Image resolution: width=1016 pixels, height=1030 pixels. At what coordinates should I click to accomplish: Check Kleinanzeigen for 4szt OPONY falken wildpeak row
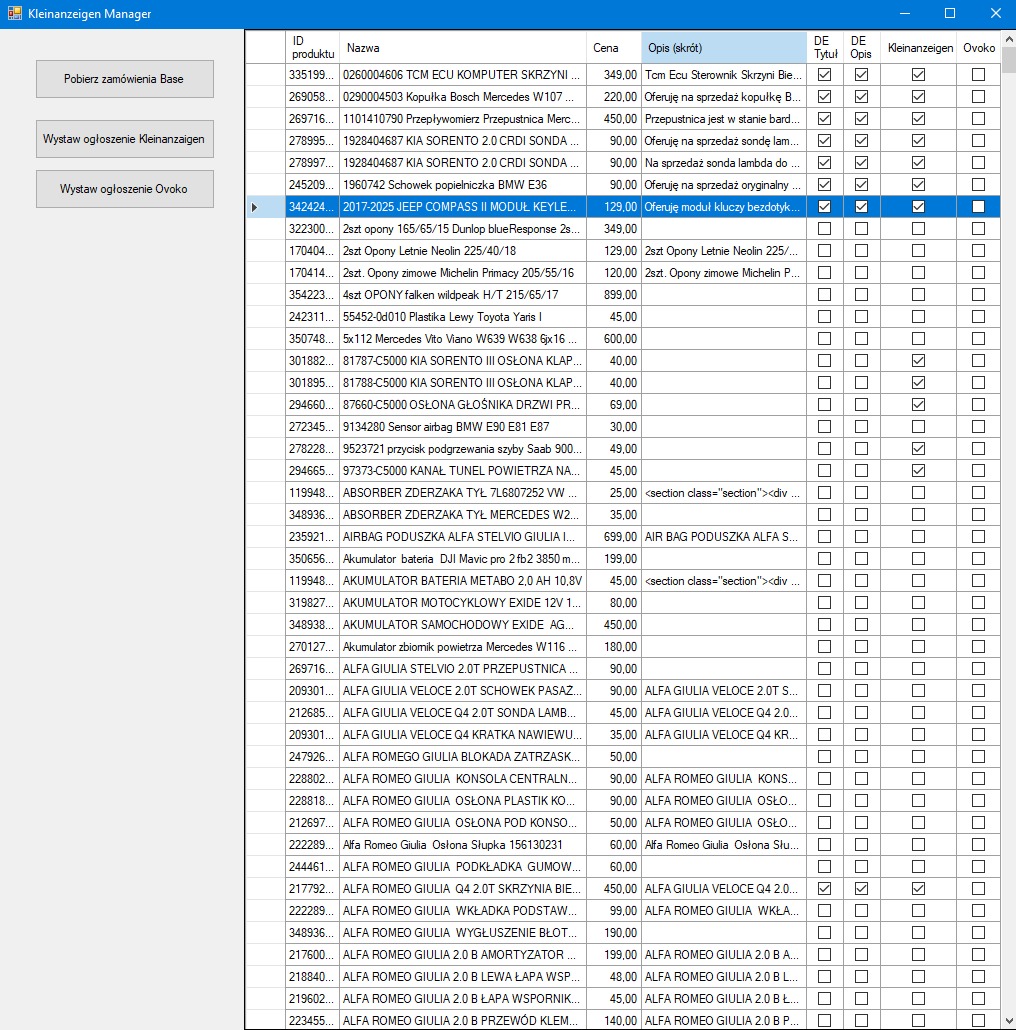918,295
